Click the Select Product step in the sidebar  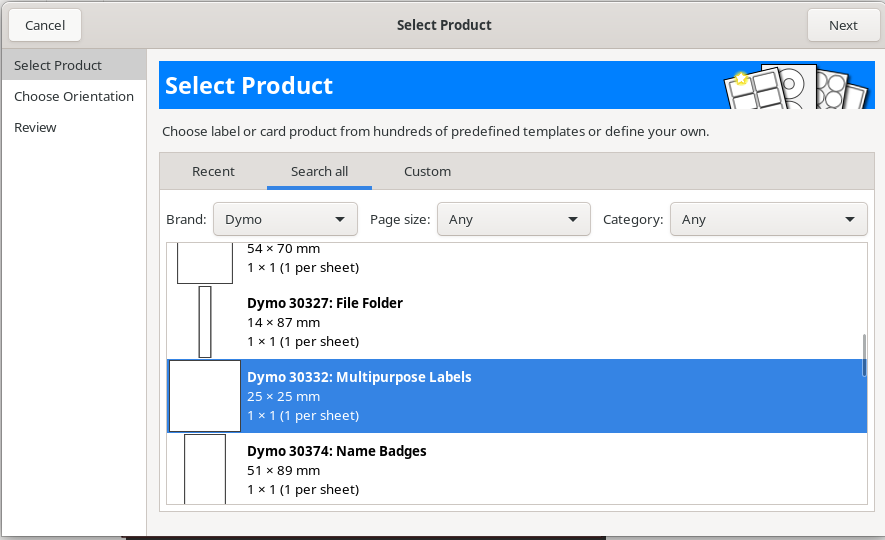click(x=58, y=65)
